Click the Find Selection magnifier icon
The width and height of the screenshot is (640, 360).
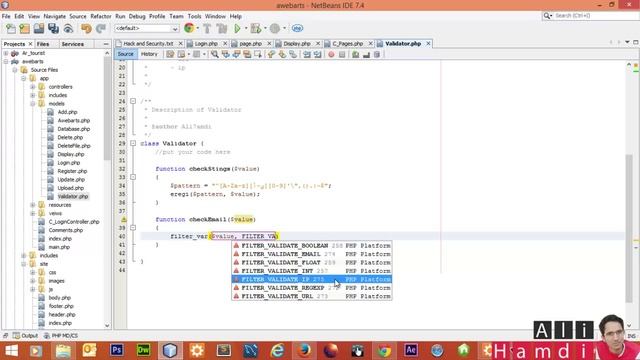click(x=214, y=54)
